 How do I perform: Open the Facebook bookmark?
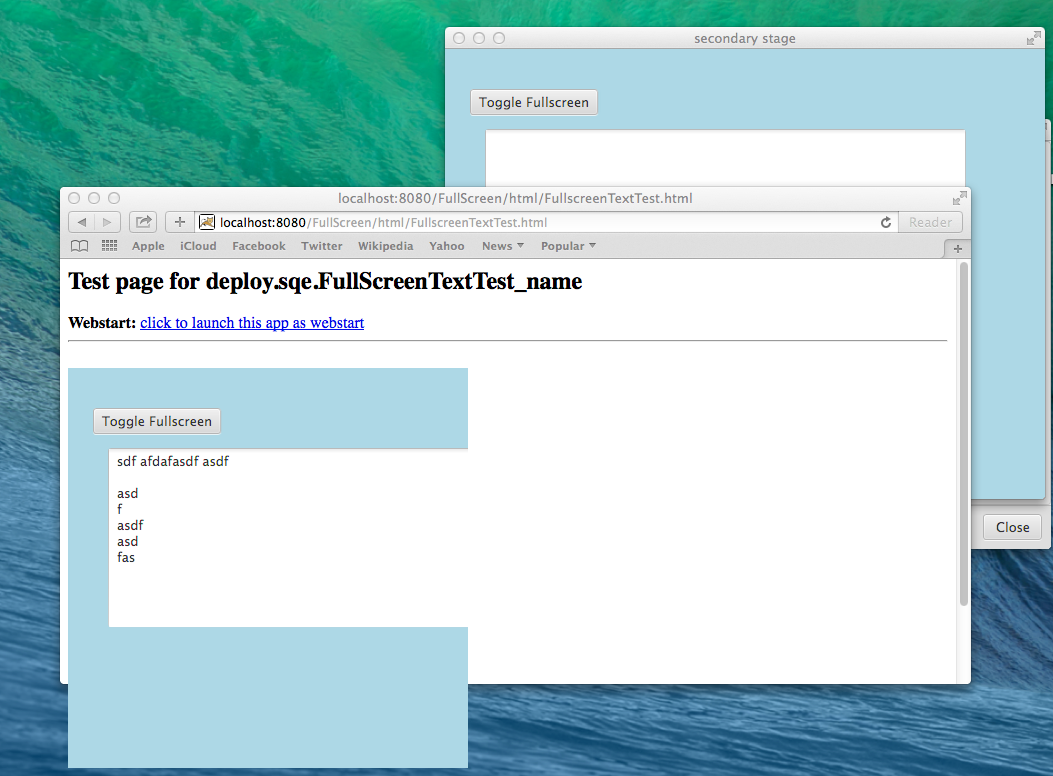258,246
